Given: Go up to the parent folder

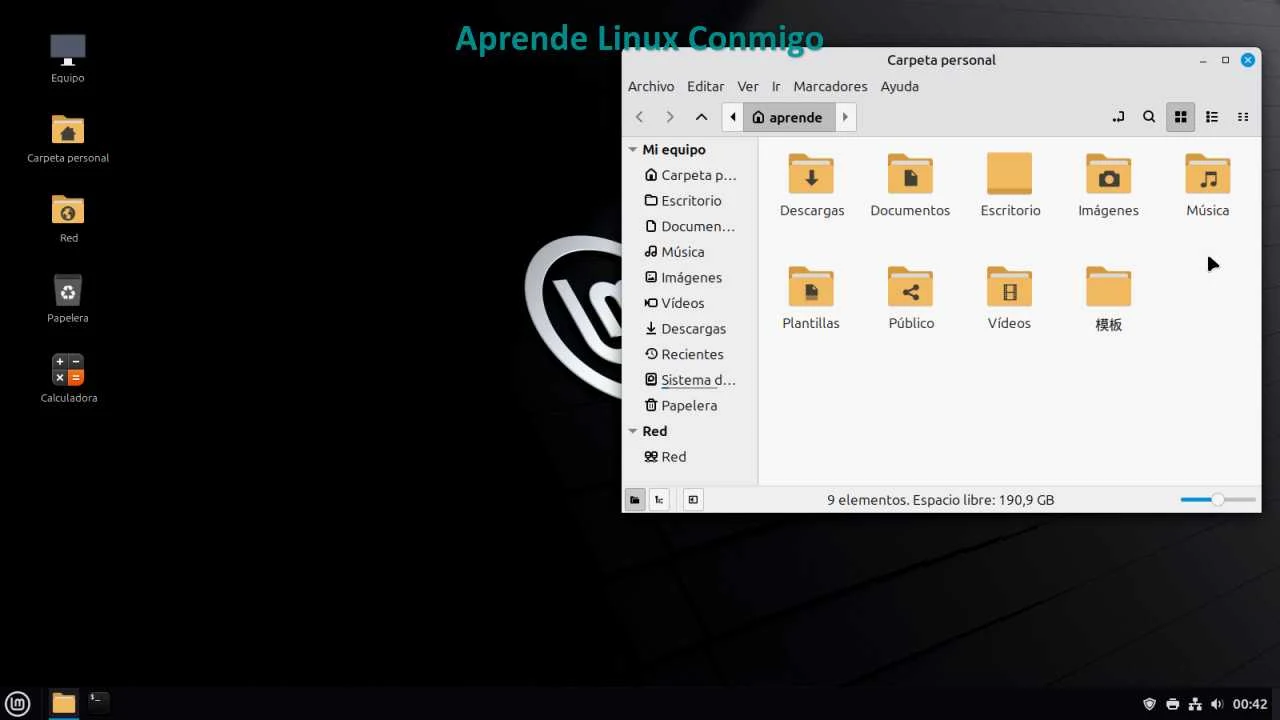Looking at the screenshot, I should click(x=701, y=117).
